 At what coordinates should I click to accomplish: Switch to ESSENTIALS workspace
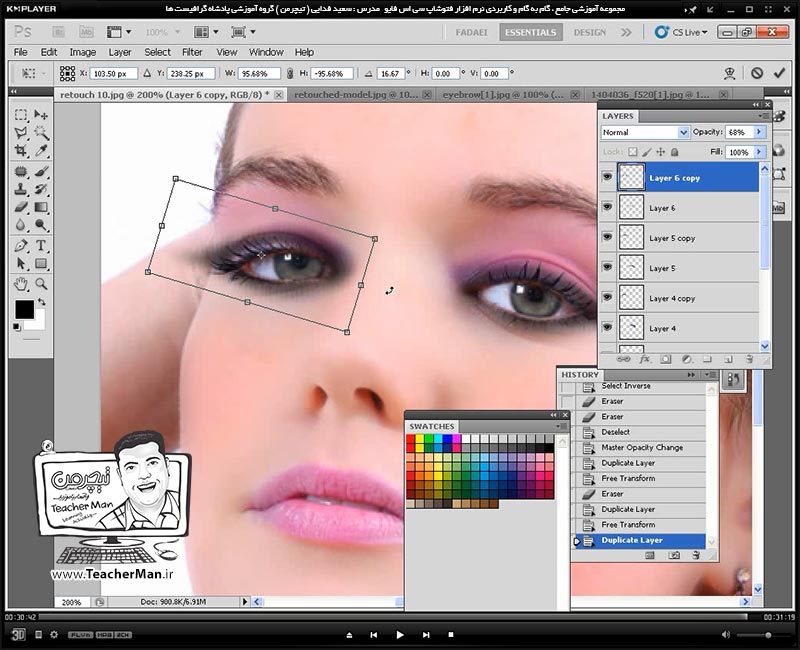(x=531, y=32)
